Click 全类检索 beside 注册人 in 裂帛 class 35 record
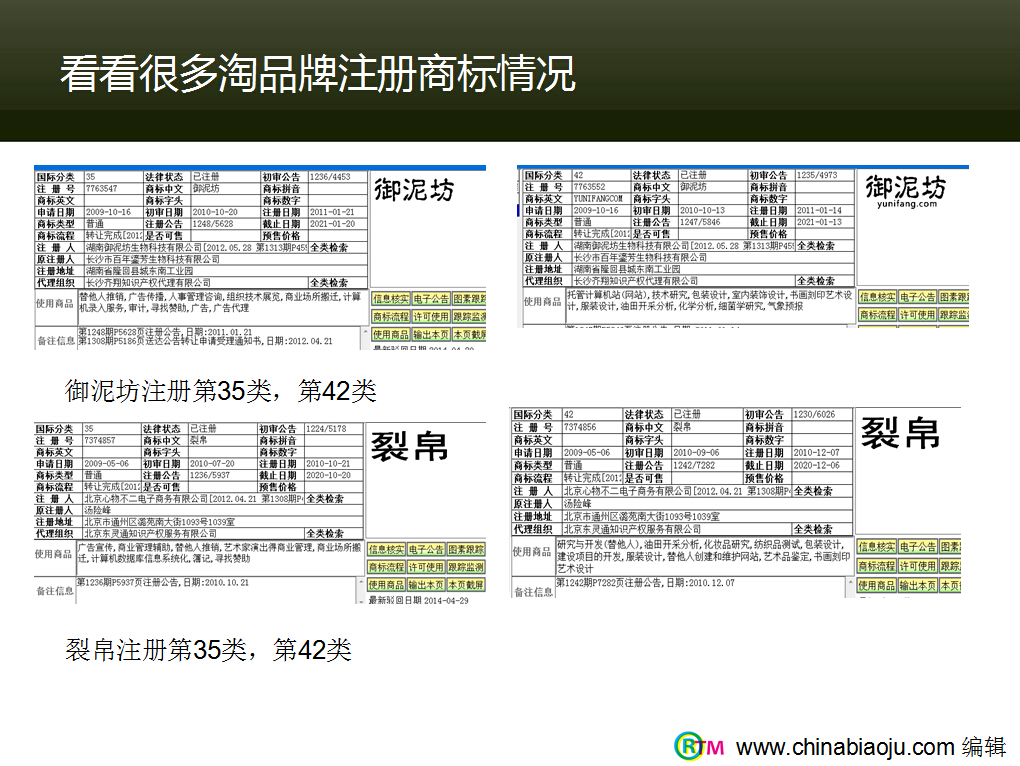 pyautogui.click(x=325, y=499)
